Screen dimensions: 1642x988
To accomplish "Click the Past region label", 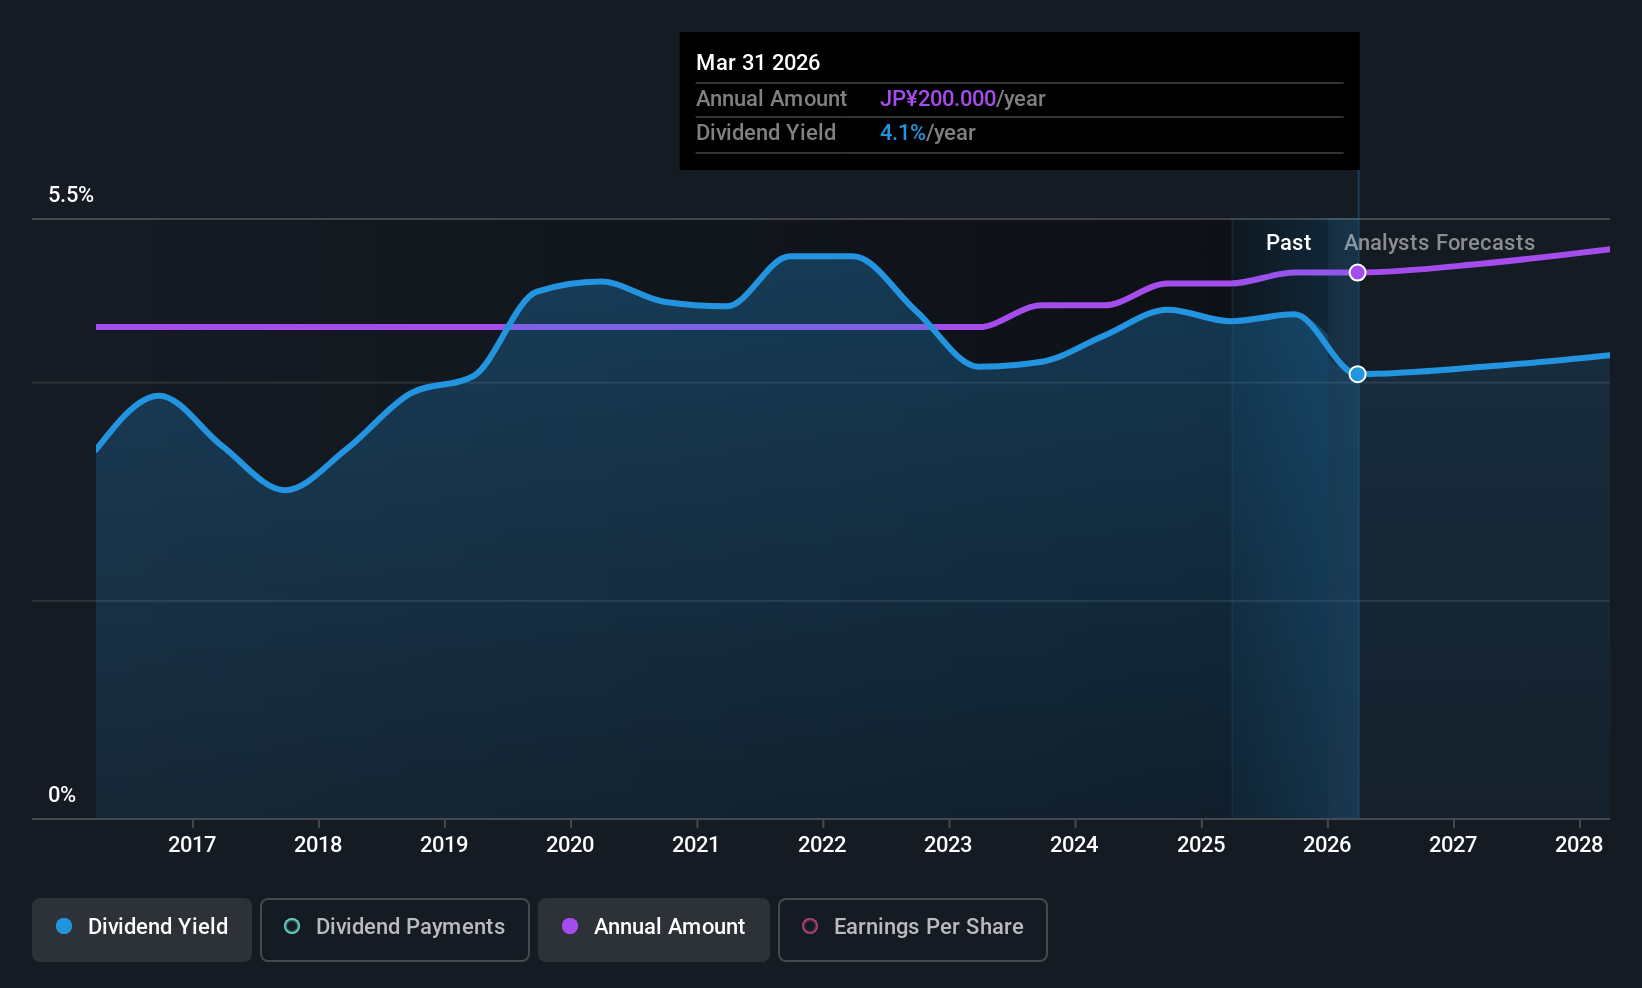I will [1288, 243].
